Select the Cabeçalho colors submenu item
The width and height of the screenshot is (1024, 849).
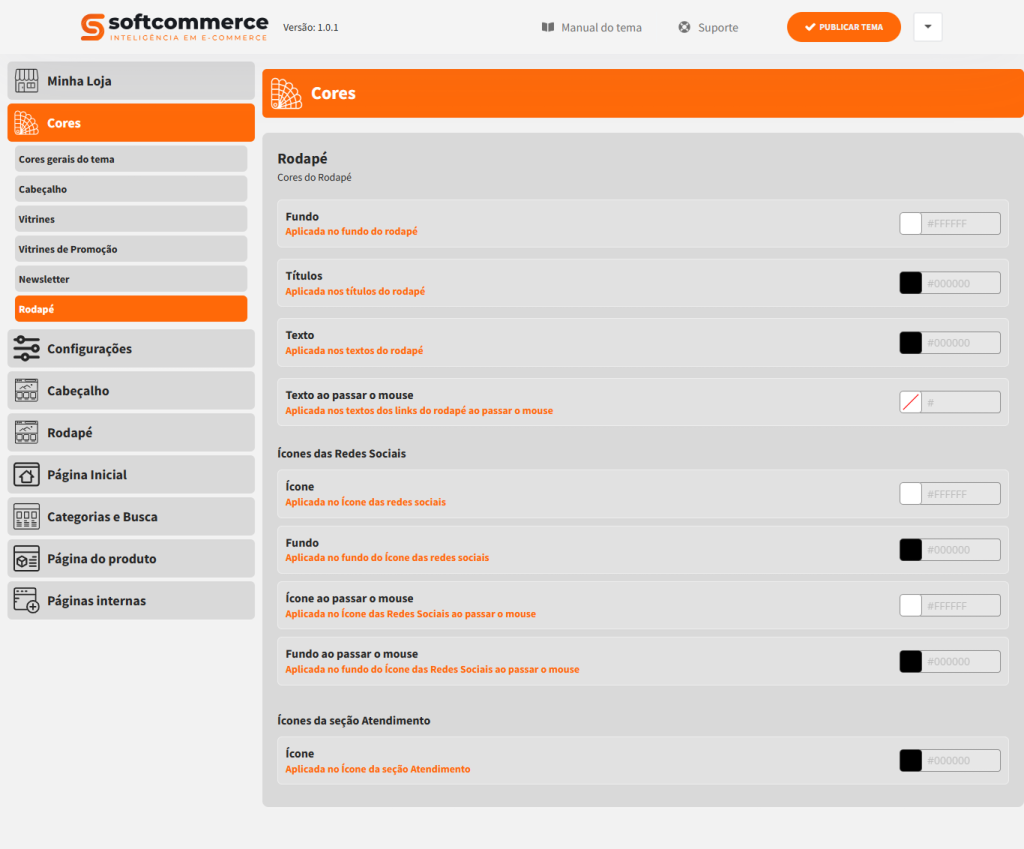click(x=131, y=189)
